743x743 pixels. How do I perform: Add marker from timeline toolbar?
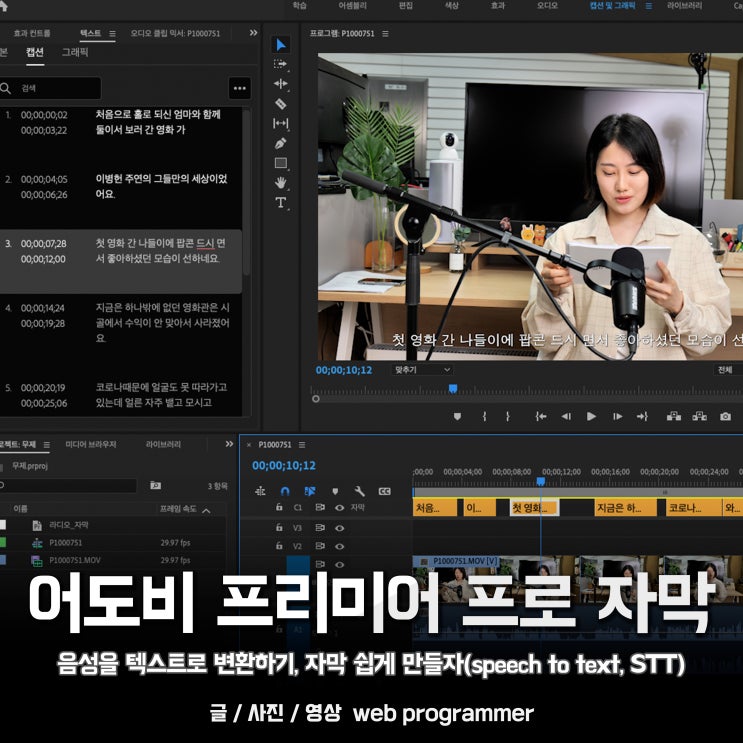[335, 492]
